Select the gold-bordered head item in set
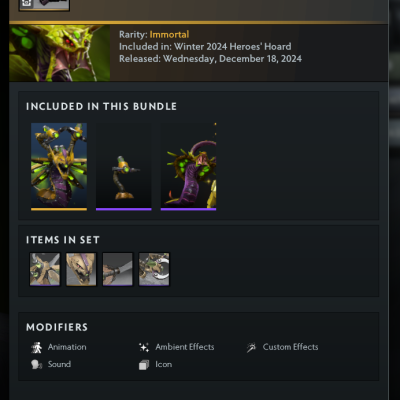Image resolution: width=400 pixels, height=400 pixels. (81, 269)
